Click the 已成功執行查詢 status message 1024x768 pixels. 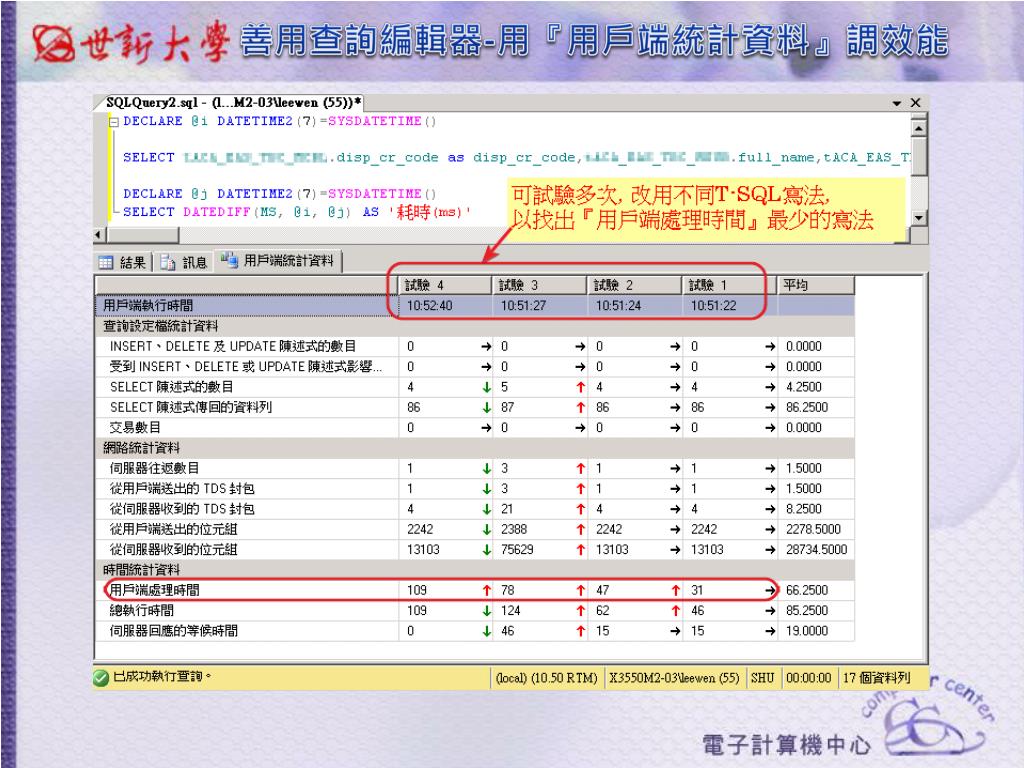click(x=162, y=677)
